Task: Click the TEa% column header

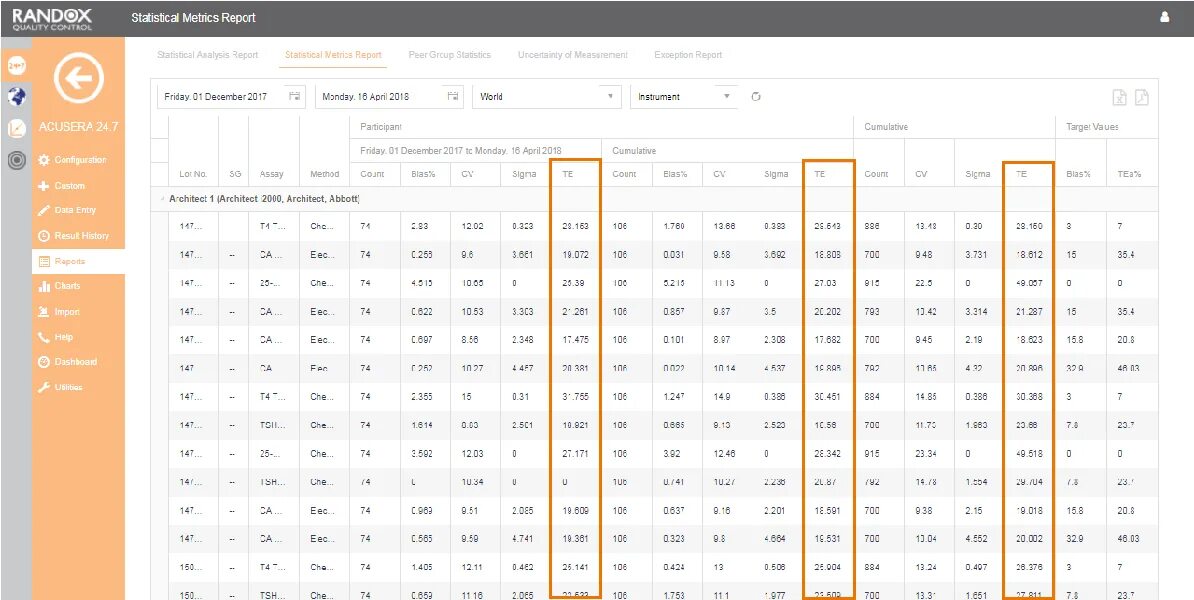Action: [x=1129, y=174]
